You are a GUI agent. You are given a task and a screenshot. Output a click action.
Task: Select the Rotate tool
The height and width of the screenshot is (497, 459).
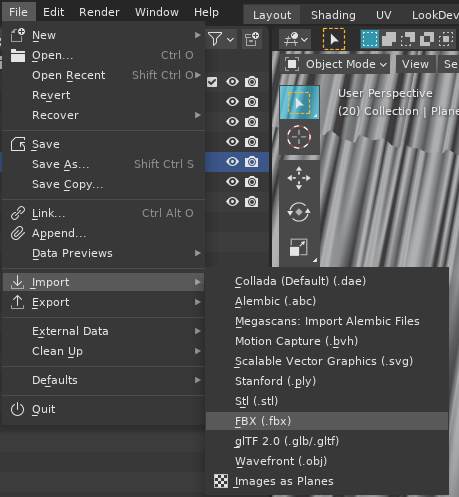click(299, 212)
